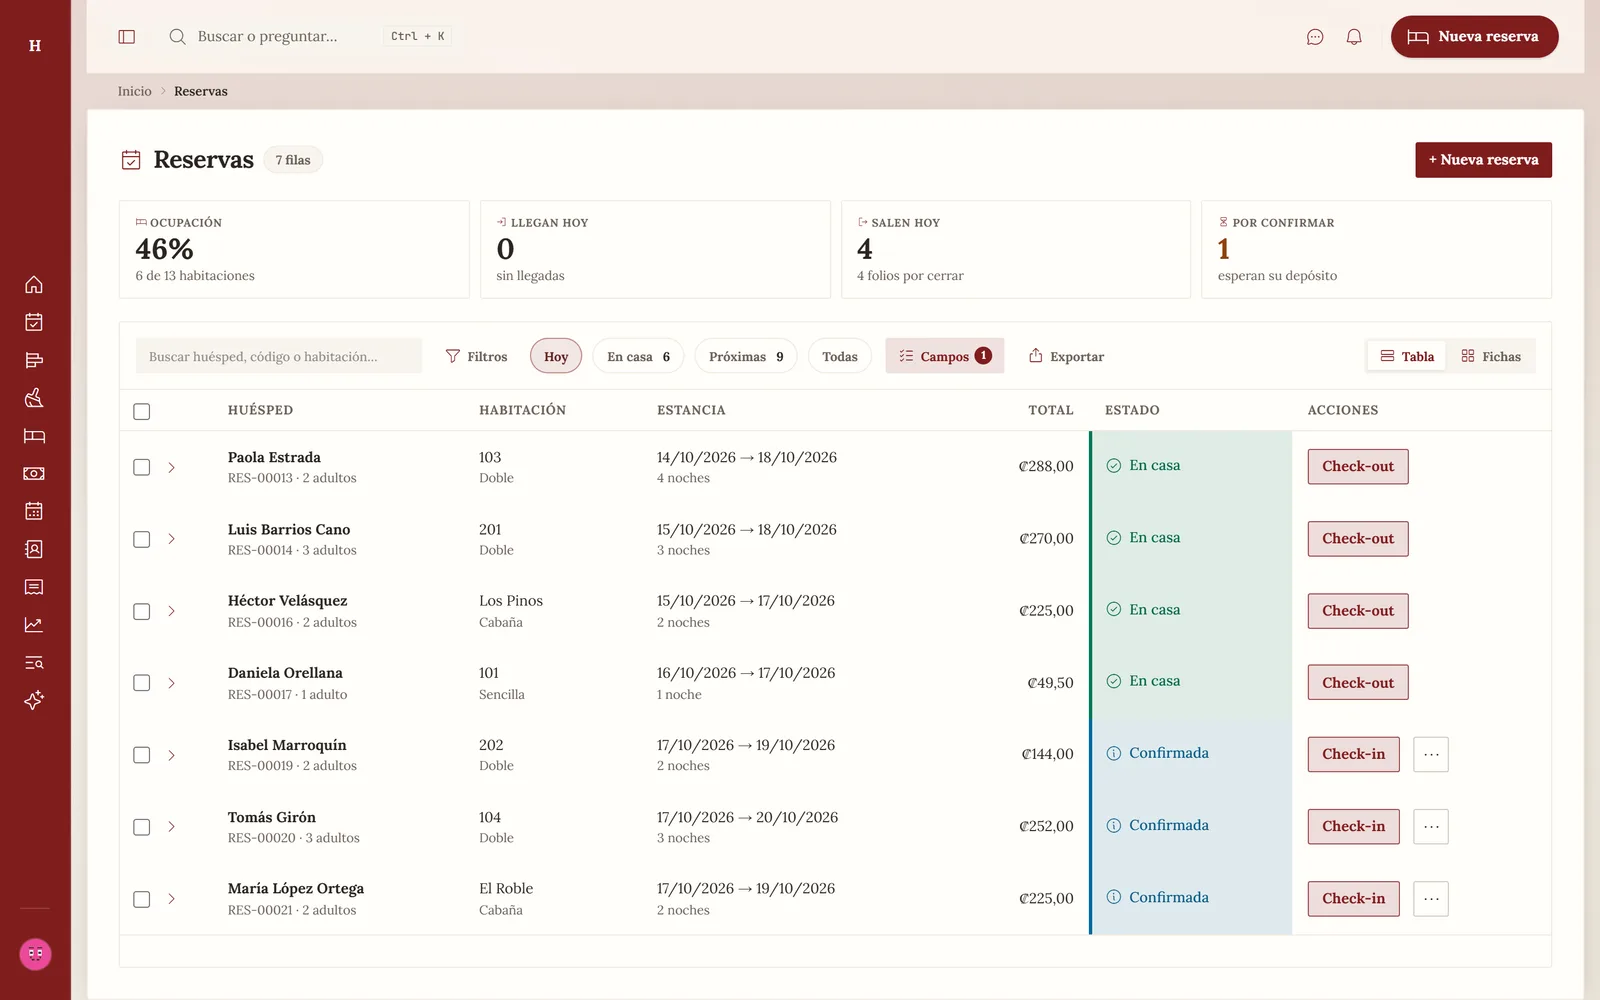The image size is (1600, 1000).
Task: Click the guest search input field
Action: [279, 356]
